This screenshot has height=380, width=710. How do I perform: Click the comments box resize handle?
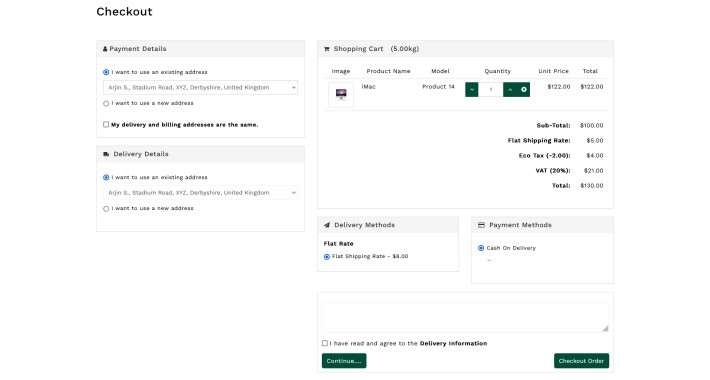click(605, 329)
